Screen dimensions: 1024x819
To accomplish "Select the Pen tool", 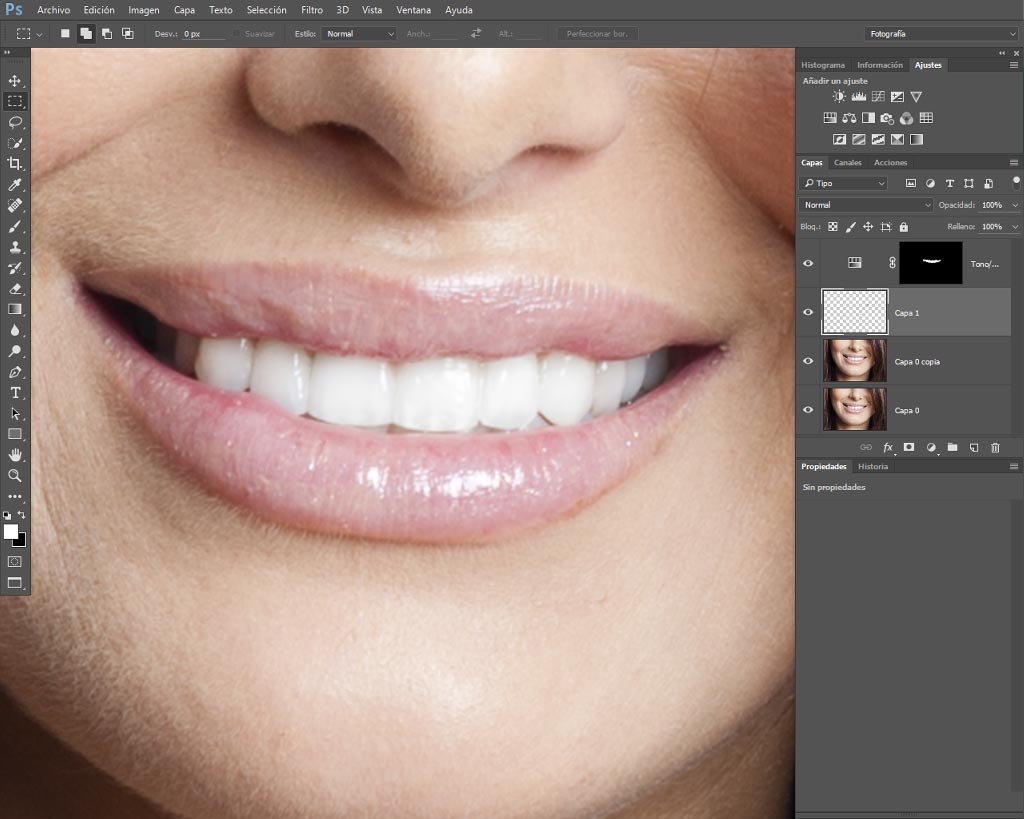I will coord(14,372).
